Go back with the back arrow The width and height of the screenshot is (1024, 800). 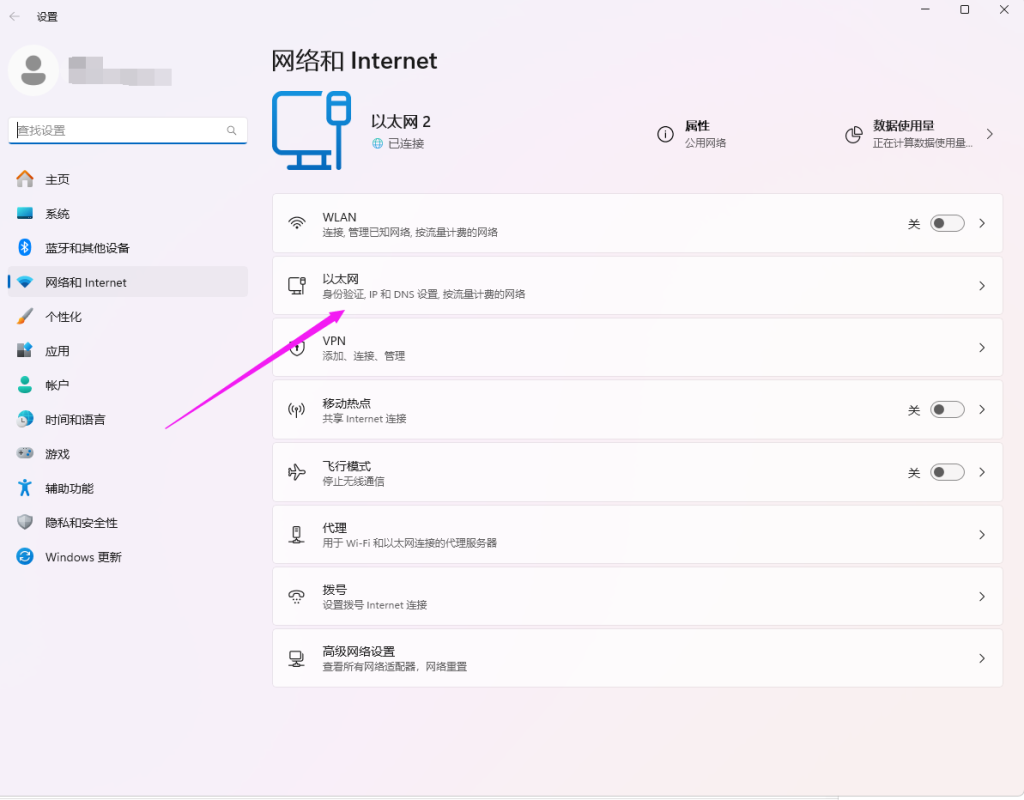click(x=15, y=16)
